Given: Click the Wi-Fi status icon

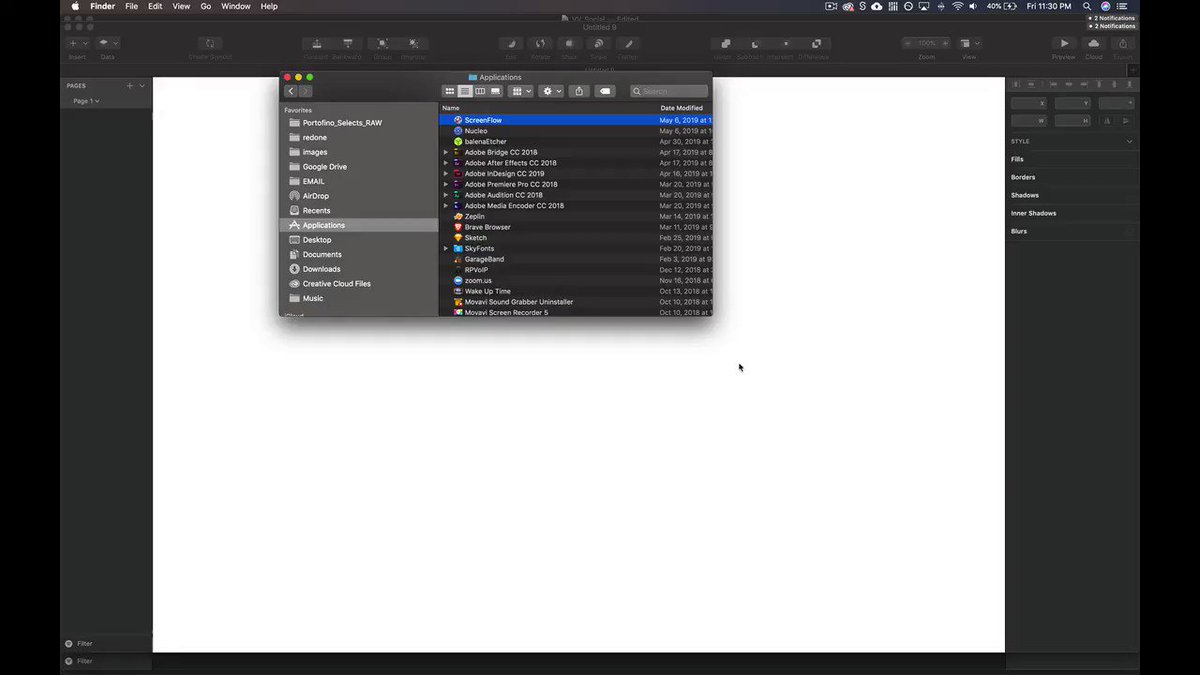Looking at the screenshot, I should click(x=958, y=6).
